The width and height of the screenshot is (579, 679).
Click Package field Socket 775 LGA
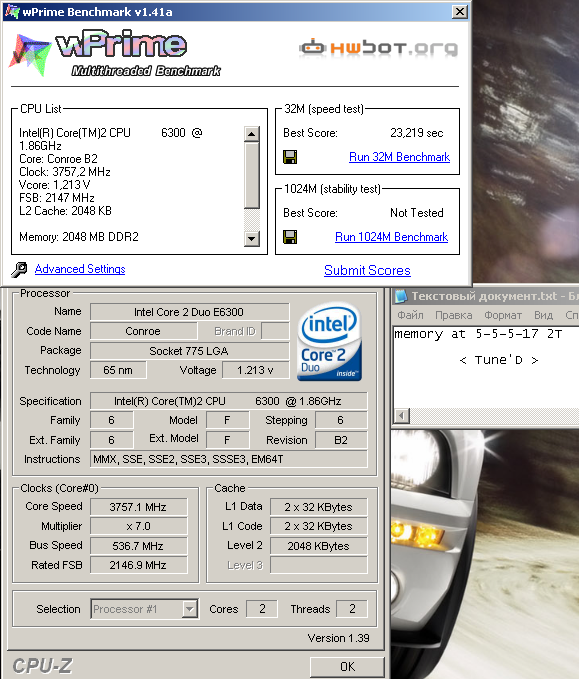click(x=189, y=351)
